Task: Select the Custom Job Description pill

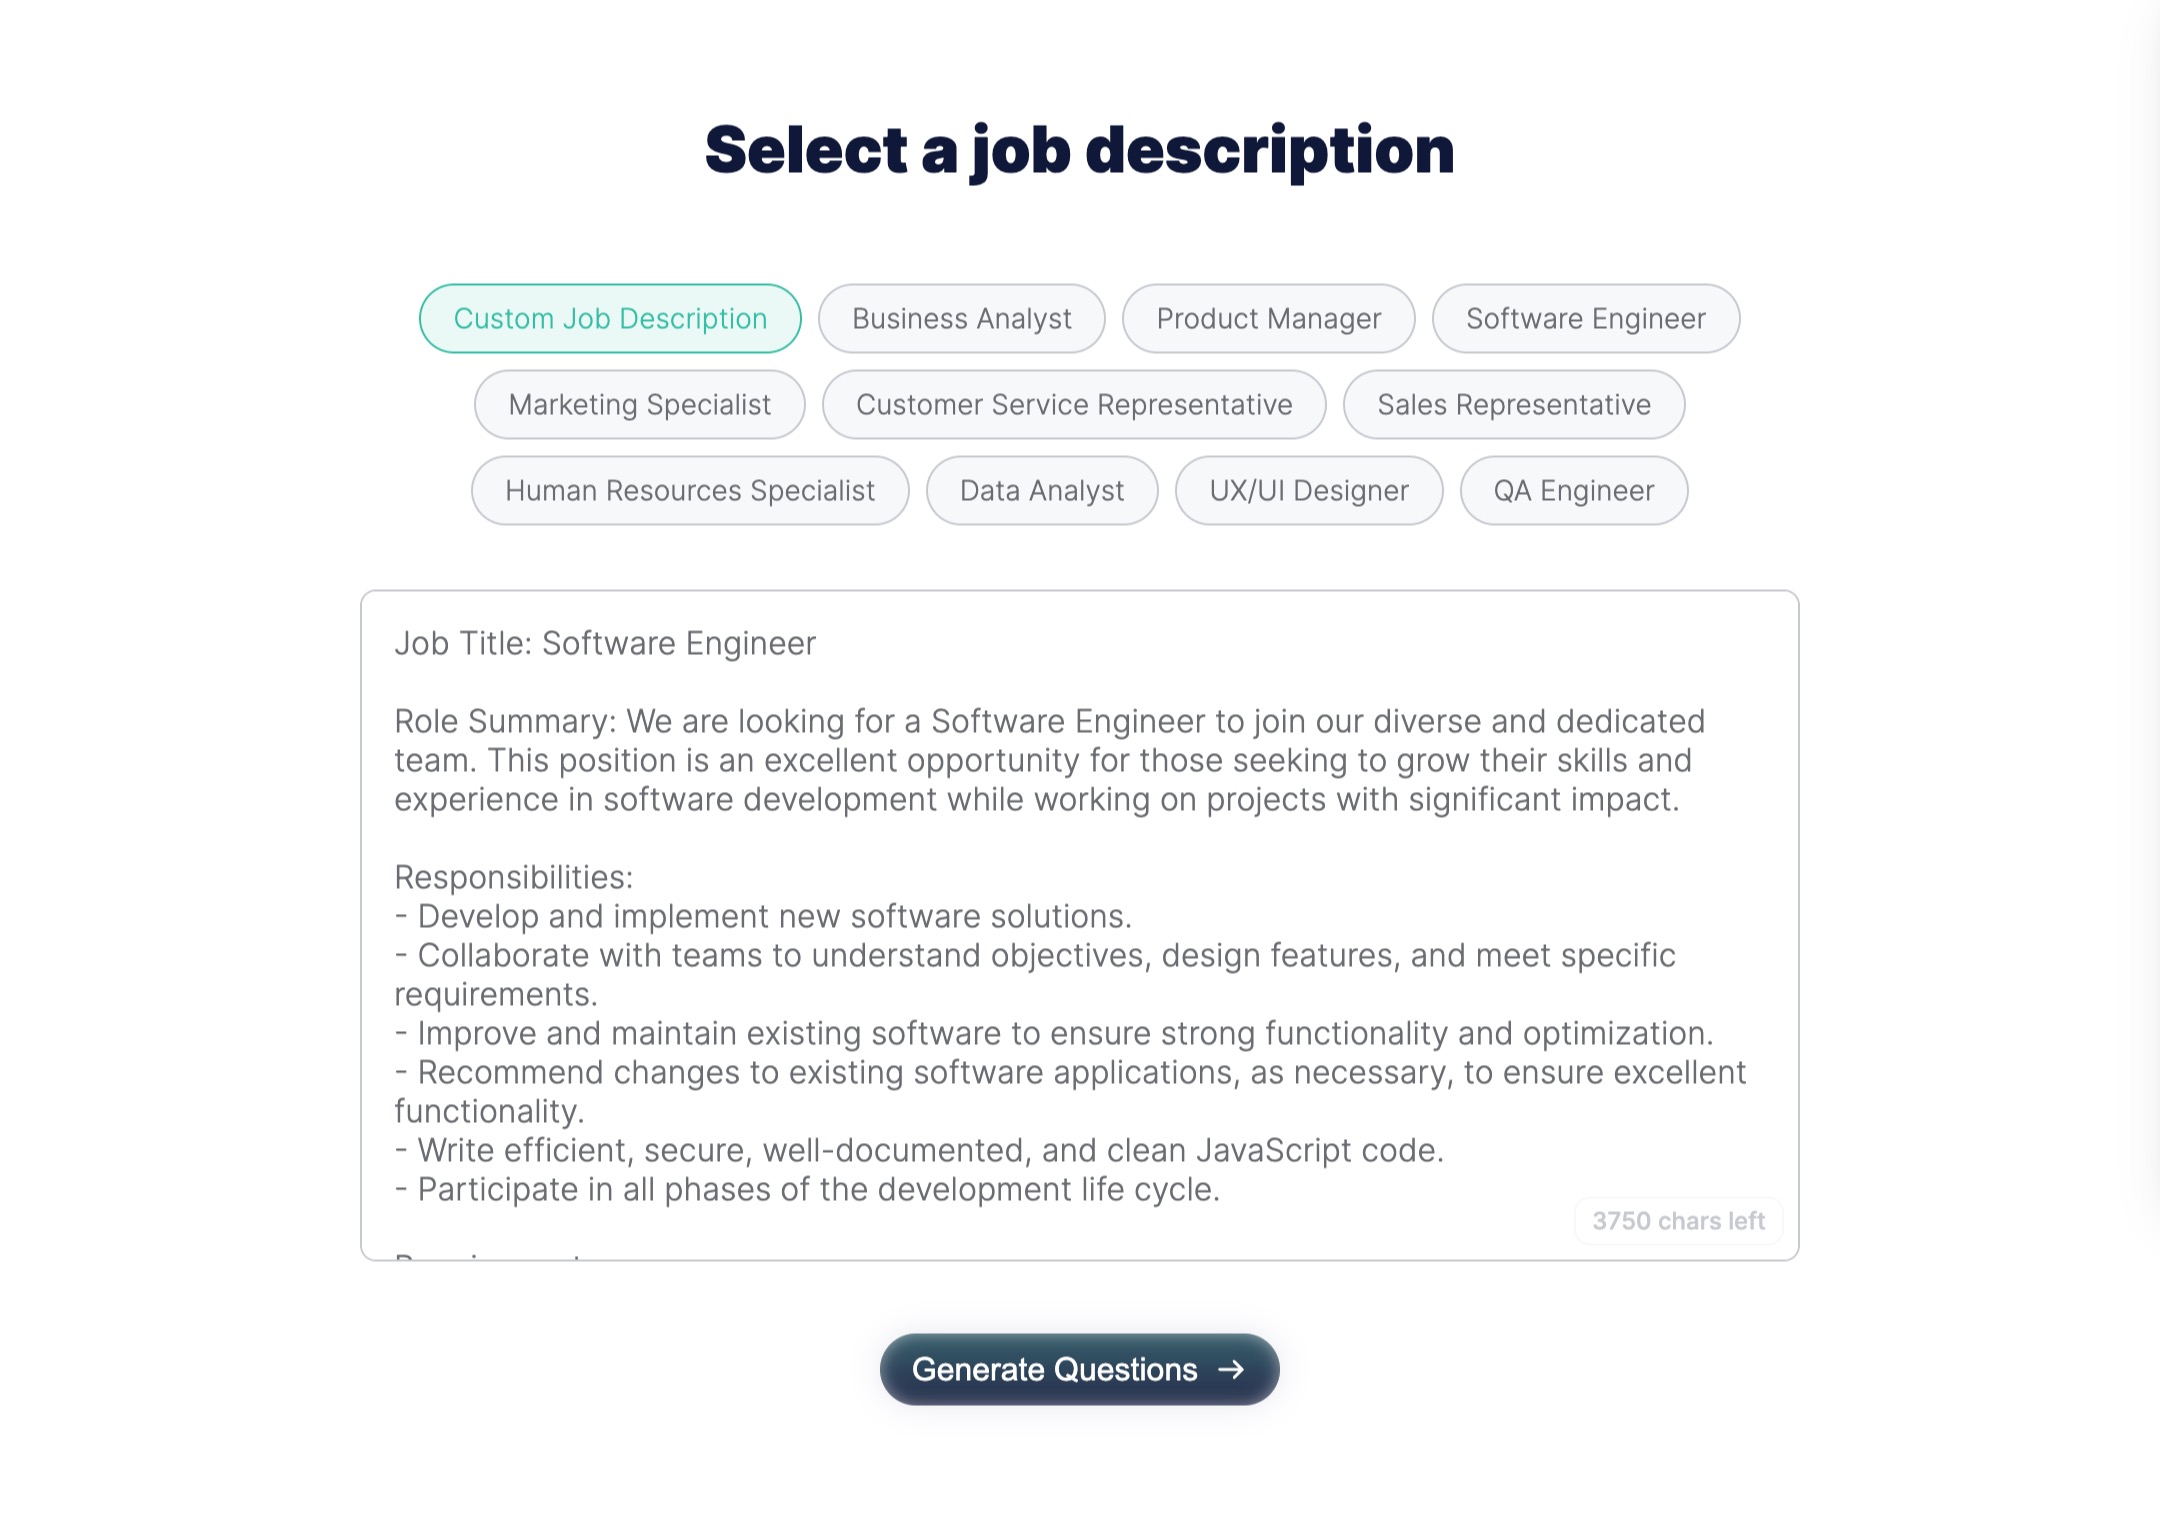Action: click(x=610, y=318)
